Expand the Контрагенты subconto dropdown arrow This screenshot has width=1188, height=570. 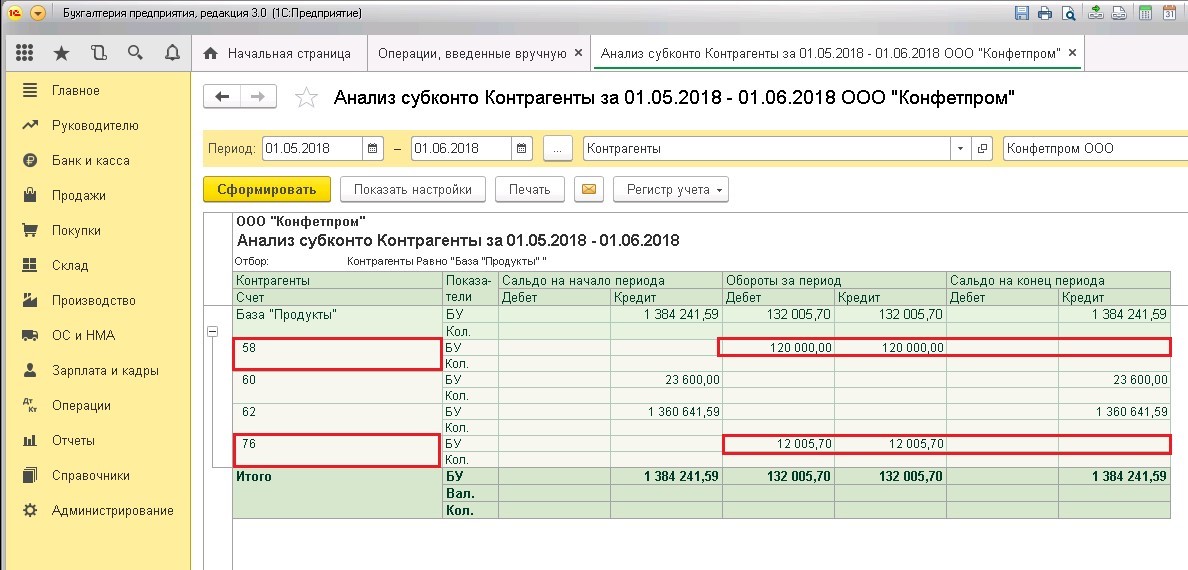tap(961, 149)
